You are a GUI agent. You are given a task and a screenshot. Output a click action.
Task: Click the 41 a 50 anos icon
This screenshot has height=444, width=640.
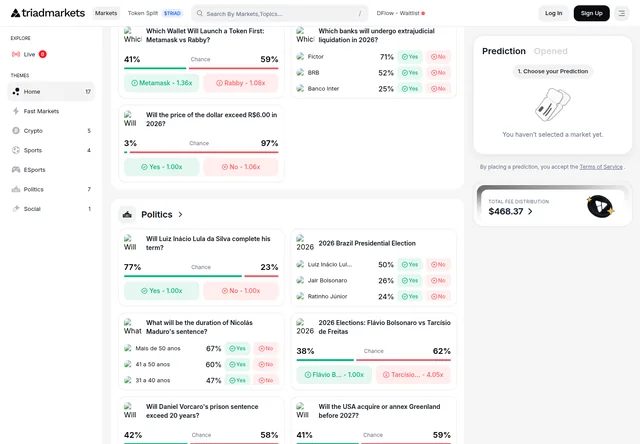[128, 364]
